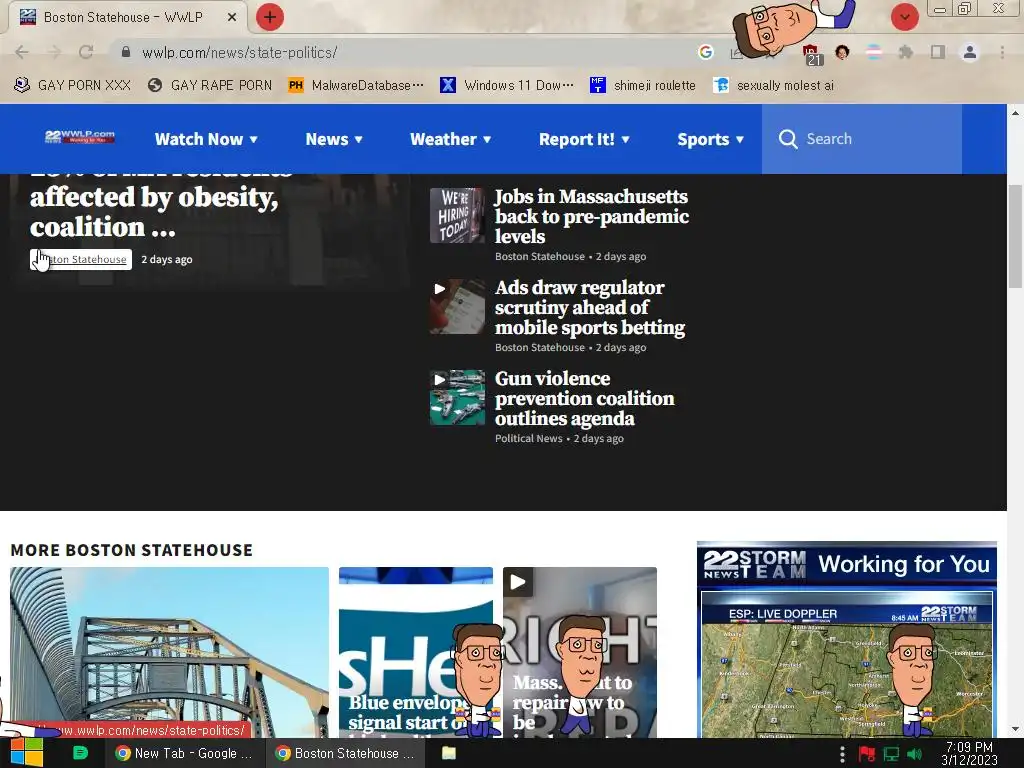Open the 22 Storm Team Working for You banner

pos(846,565)
